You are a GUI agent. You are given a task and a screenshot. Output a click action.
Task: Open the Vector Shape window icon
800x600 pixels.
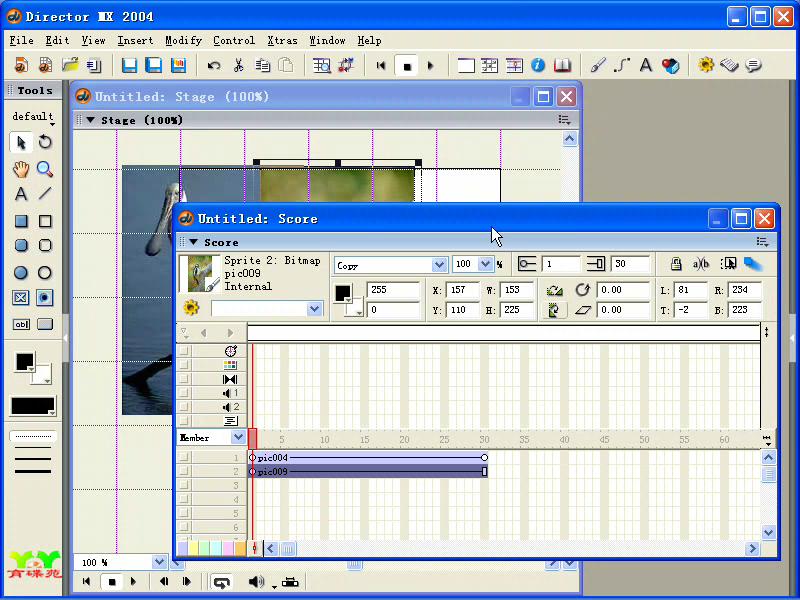pos(622,65)
